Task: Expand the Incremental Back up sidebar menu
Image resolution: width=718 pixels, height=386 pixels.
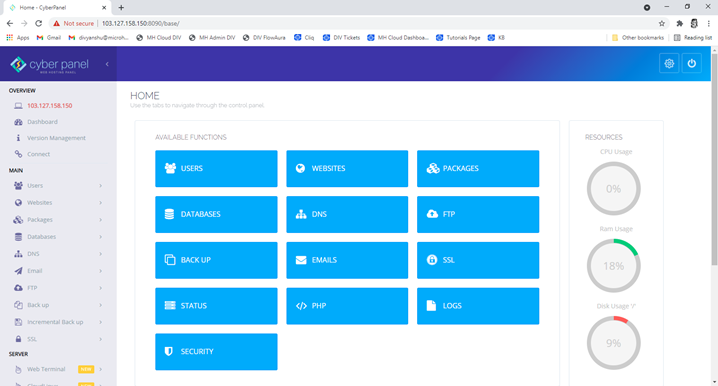Action: [58, 322]
